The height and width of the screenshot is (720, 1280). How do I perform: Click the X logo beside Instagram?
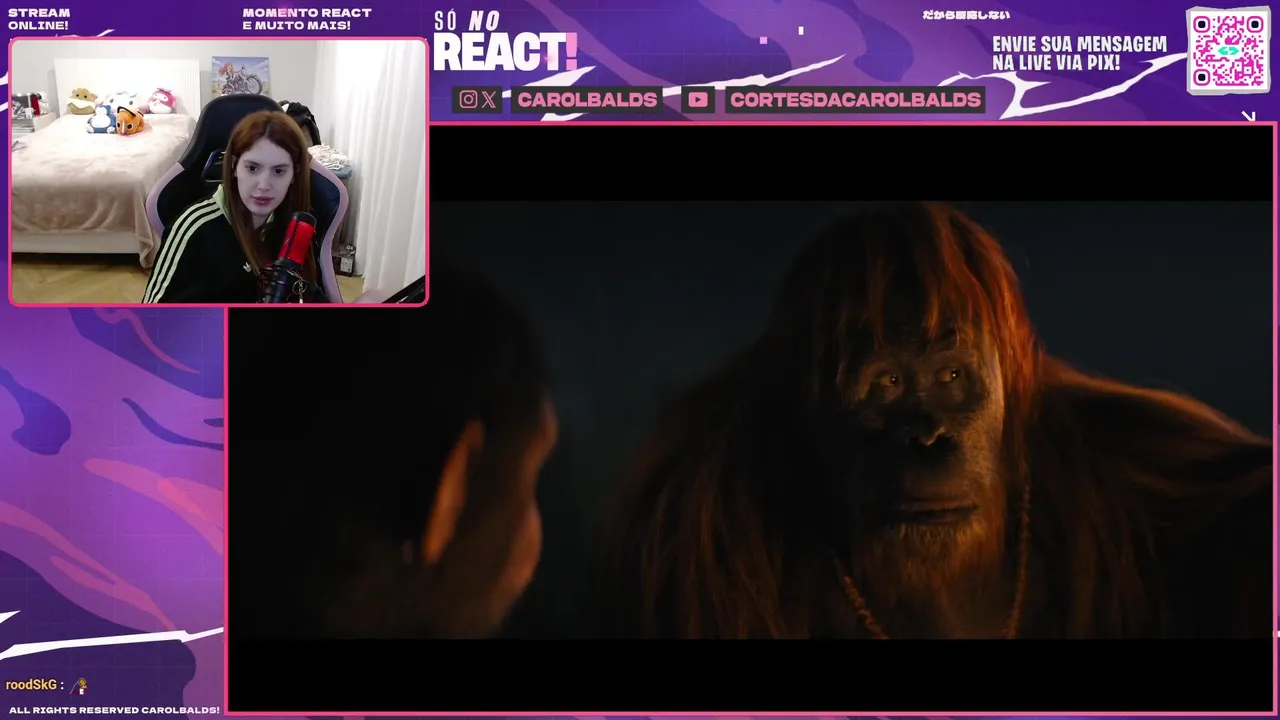pyautogui.click(x=488, y=99)
